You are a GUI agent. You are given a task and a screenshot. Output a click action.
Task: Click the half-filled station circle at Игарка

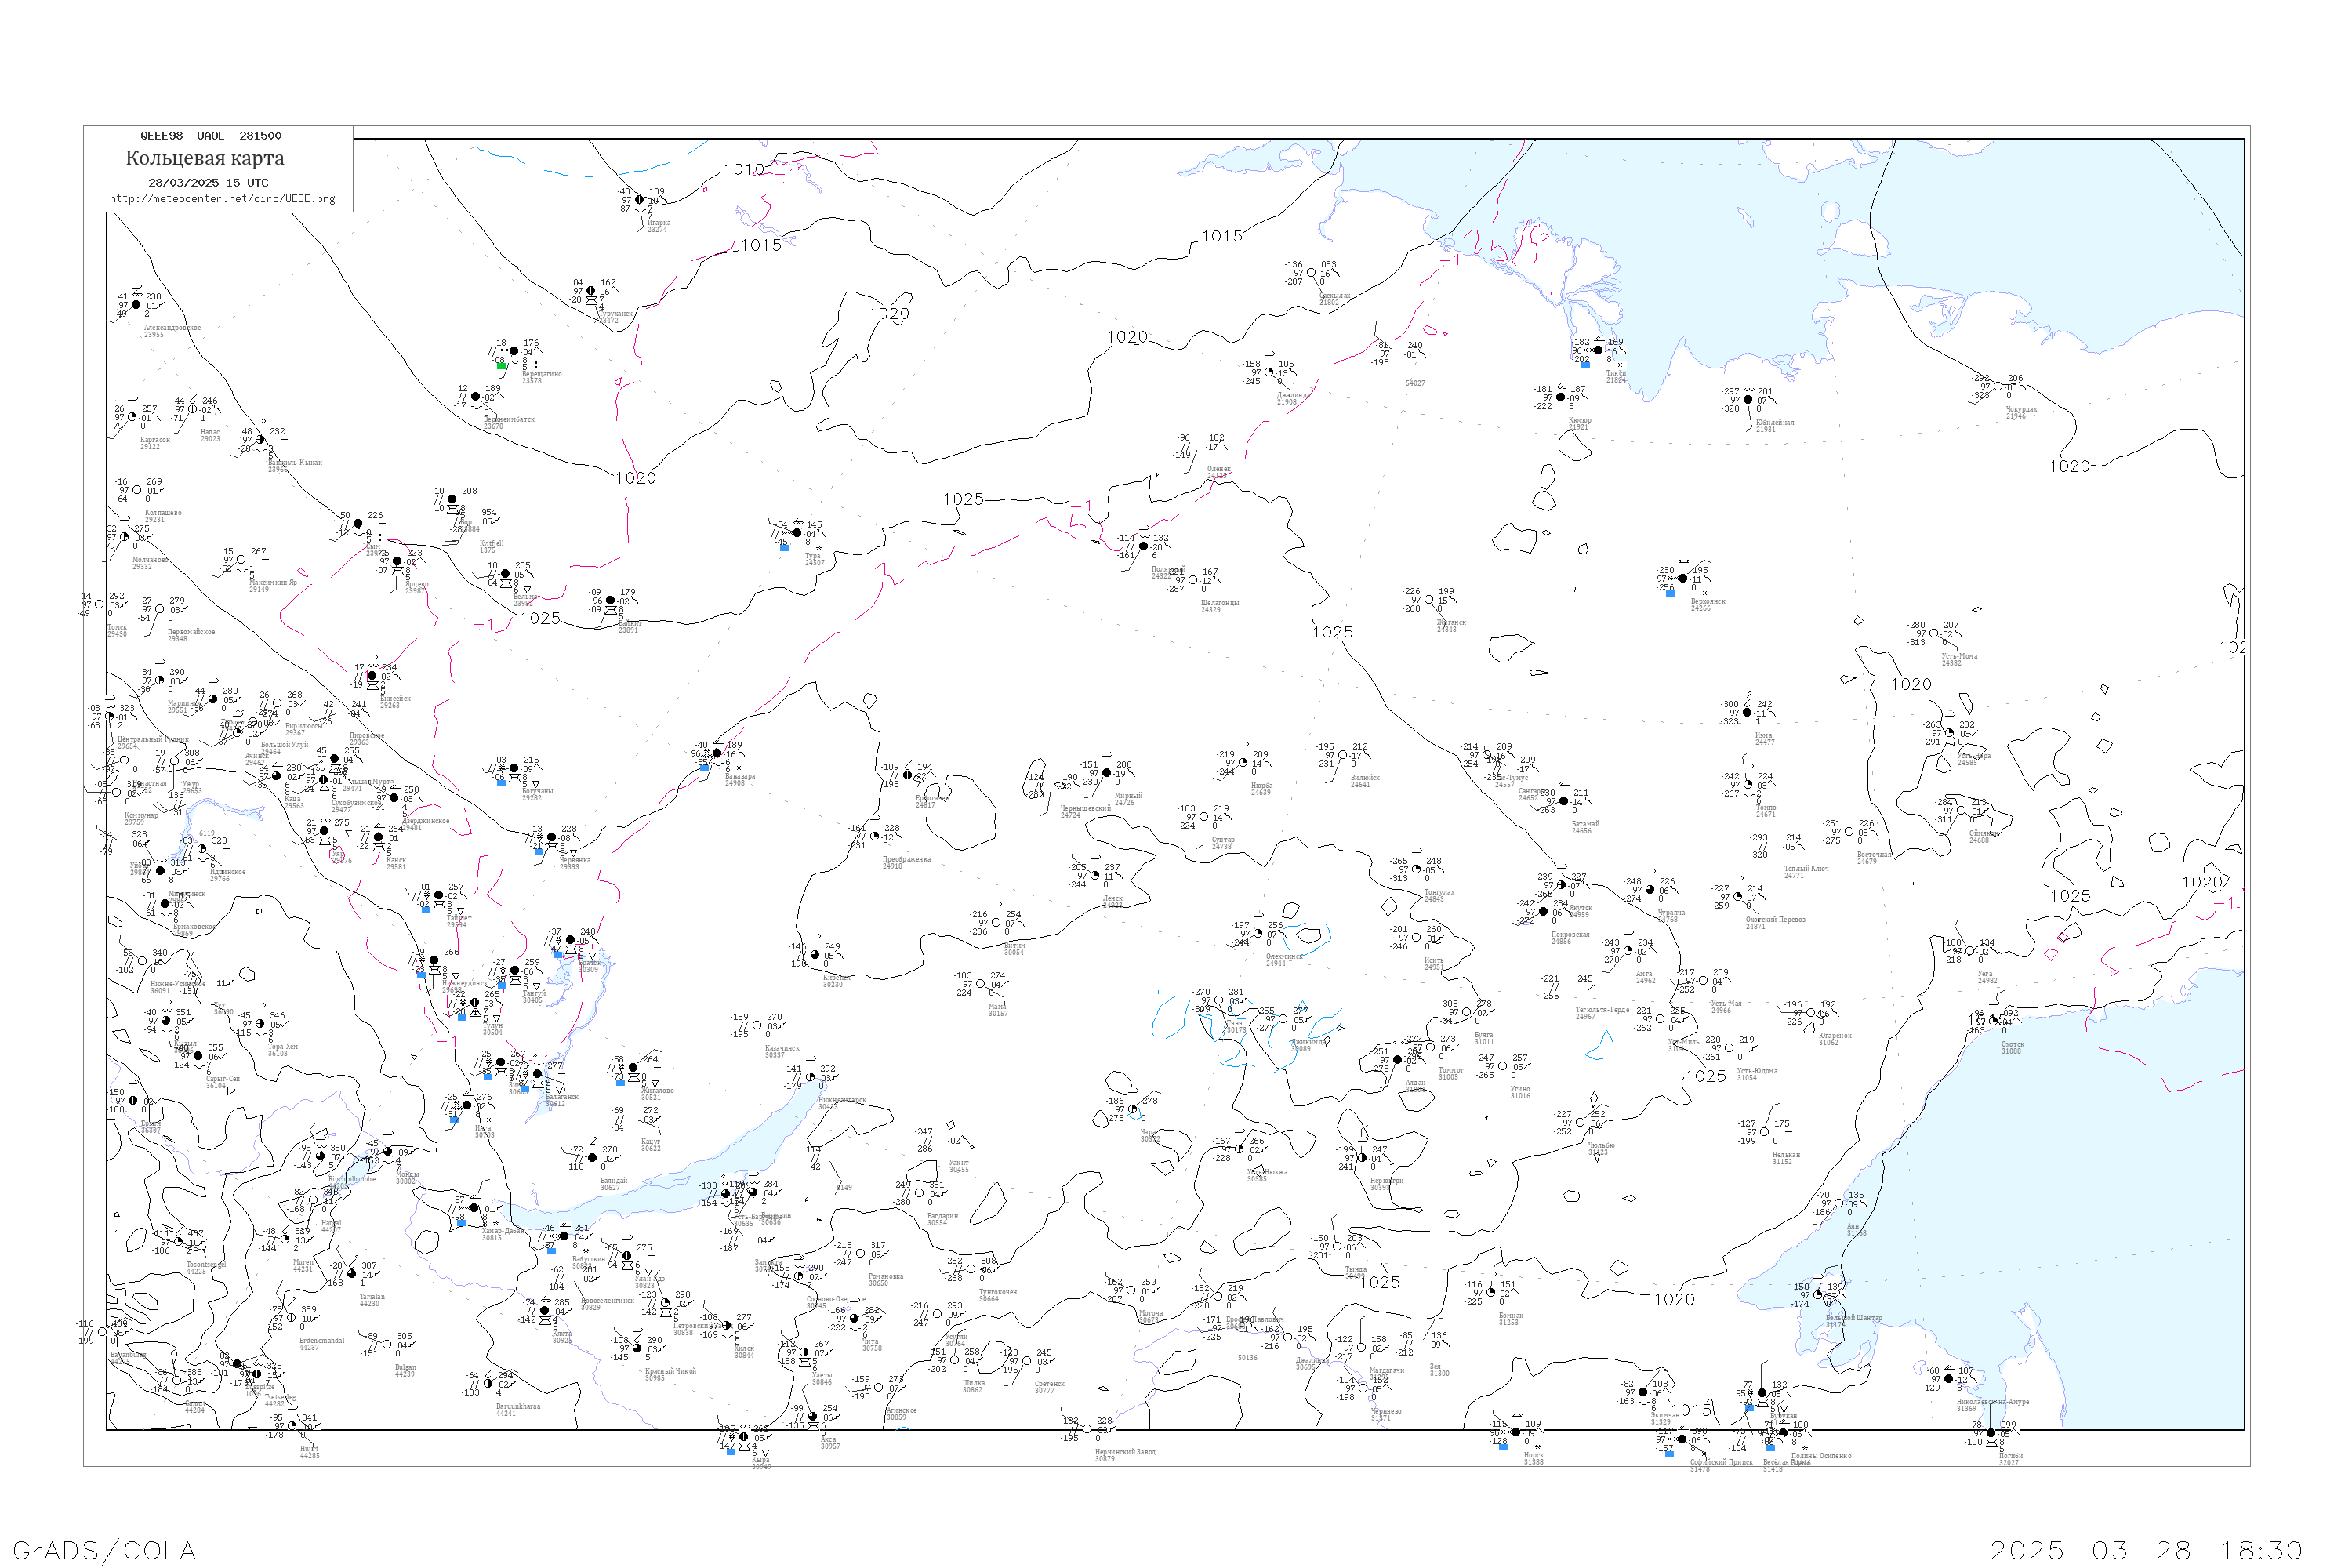pyautogui.click(x=640, y=200)
